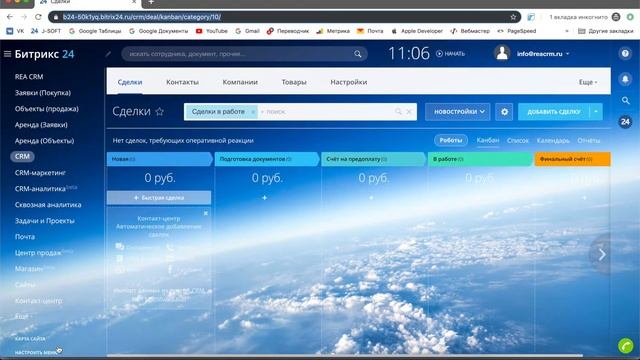Open Центр продаж in the sidebar
This screenshot has width=640, height=360.
pyautogui.click(x=38, y=253)
